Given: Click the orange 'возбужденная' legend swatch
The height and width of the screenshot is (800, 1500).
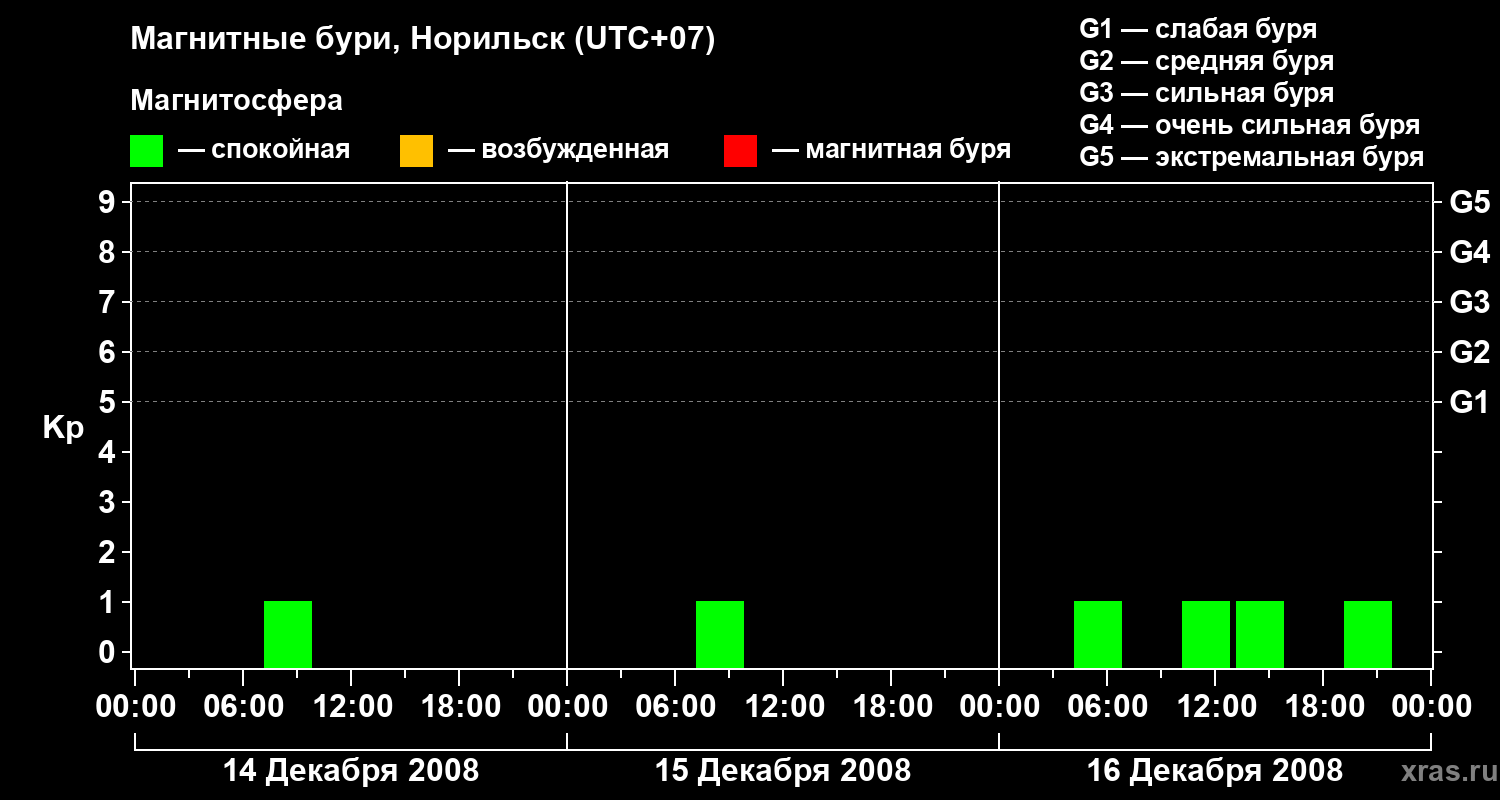Looking at the screenshot, I should 416,151.
